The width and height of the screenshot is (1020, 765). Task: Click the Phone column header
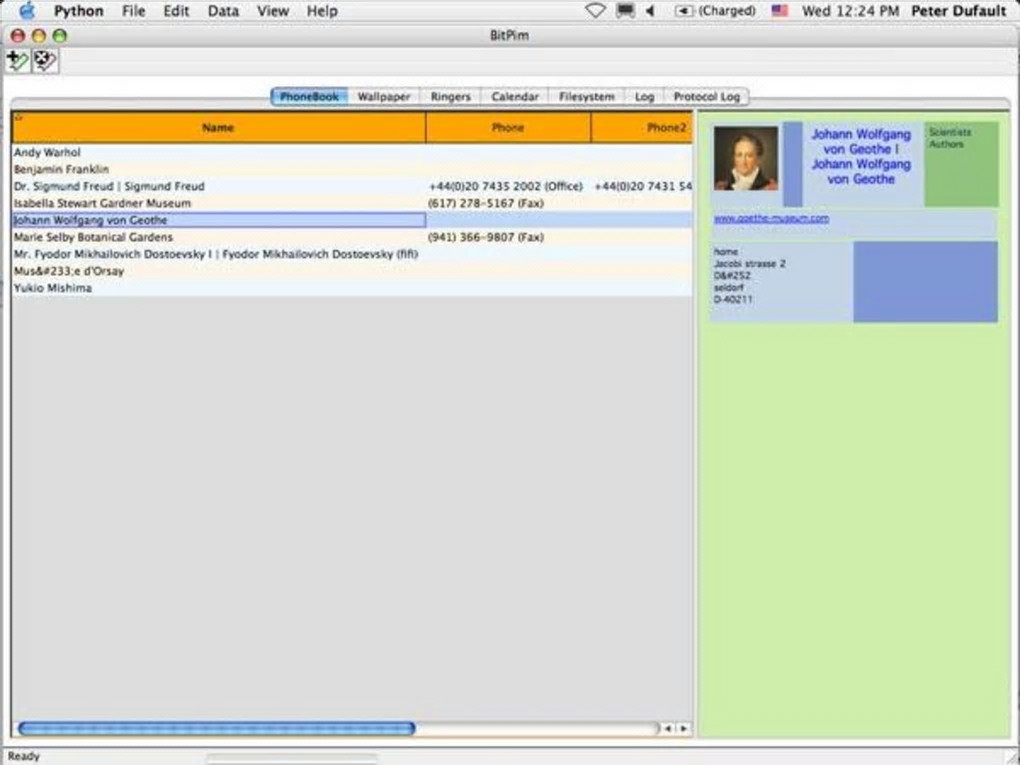[508, 128]
